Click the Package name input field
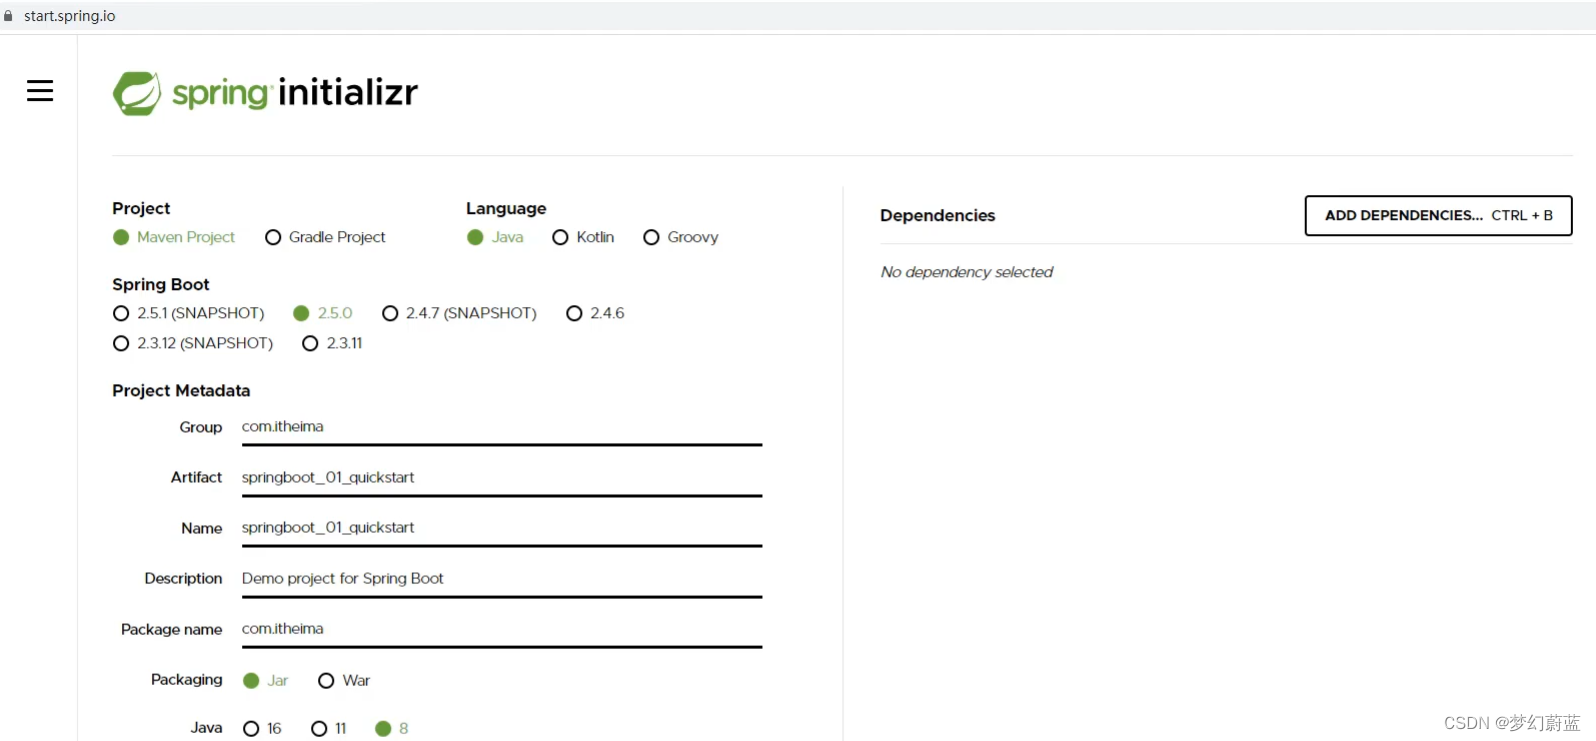The width and height of the screenshot is (1596, 741). 502,629
